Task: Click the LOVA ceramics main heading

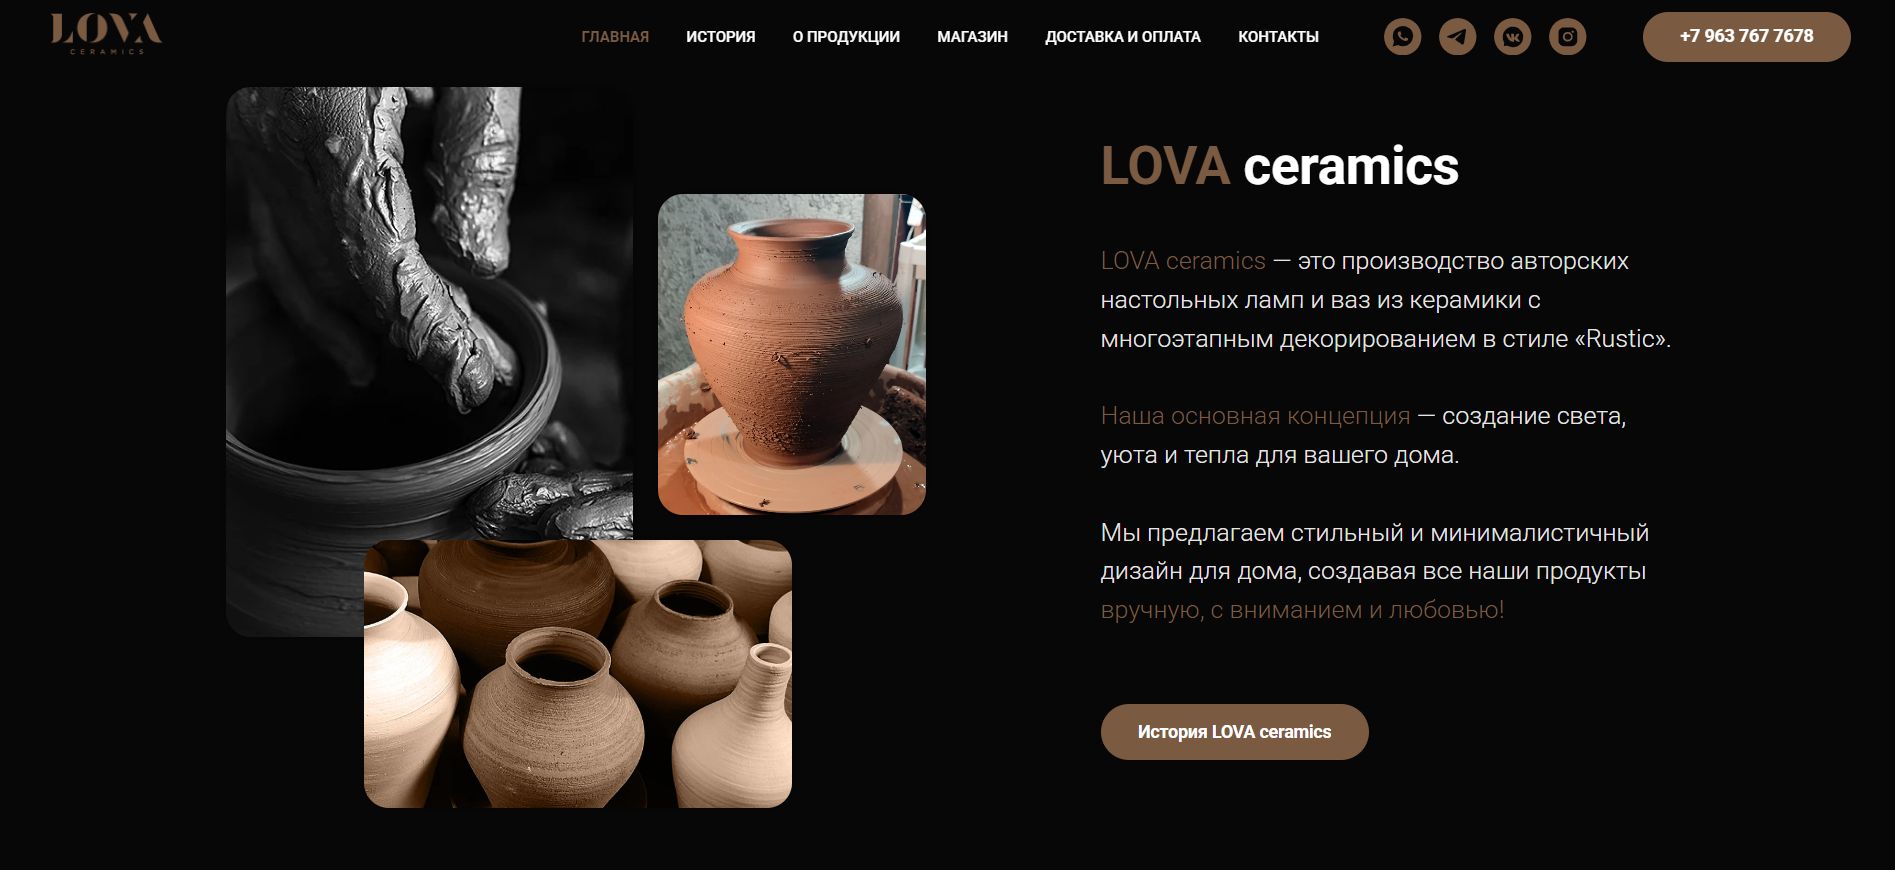Action: [x=1279, y=166]
